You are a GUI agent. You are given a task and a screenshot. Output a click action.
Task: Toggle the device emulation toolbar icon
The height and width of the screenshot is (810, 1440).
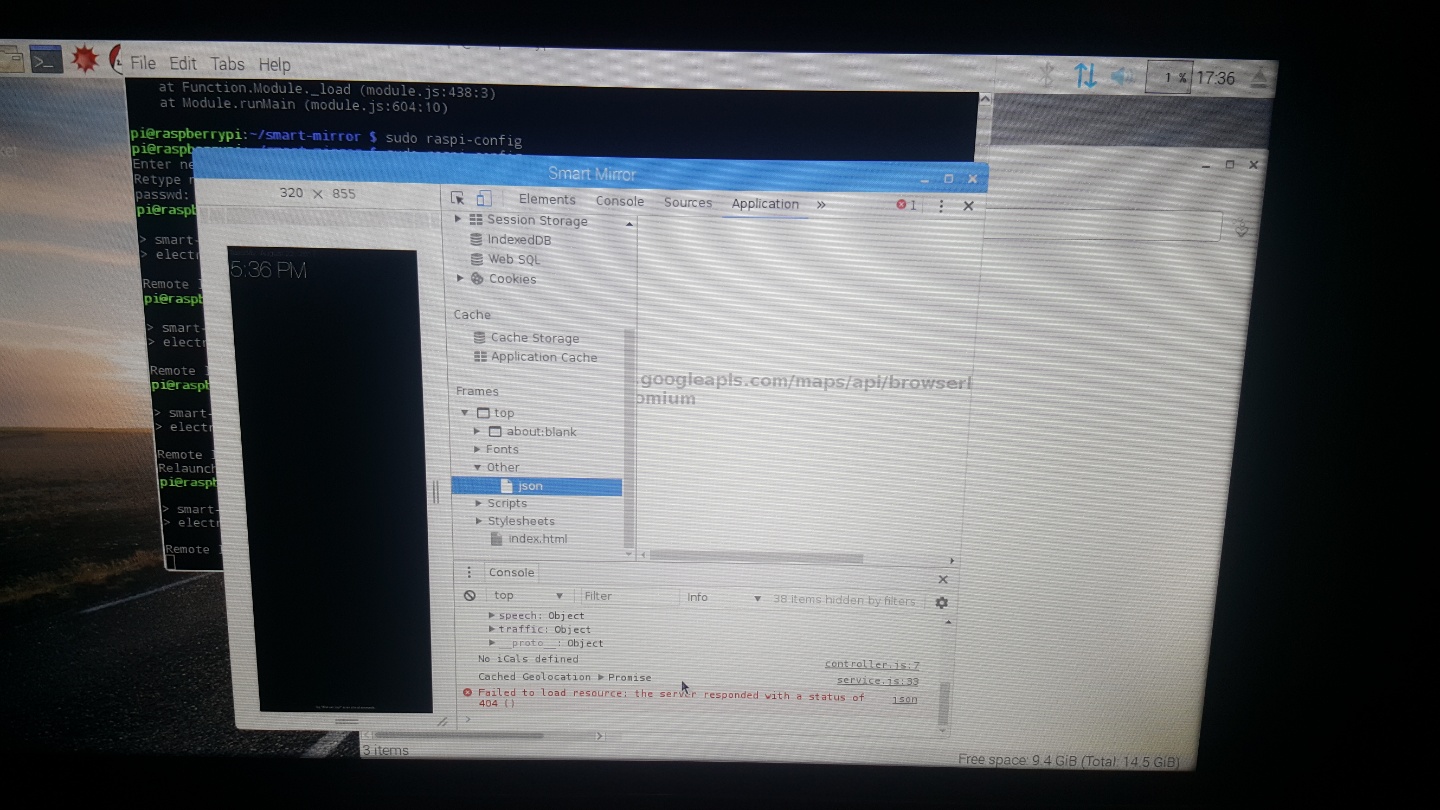(x=485, y=199)
